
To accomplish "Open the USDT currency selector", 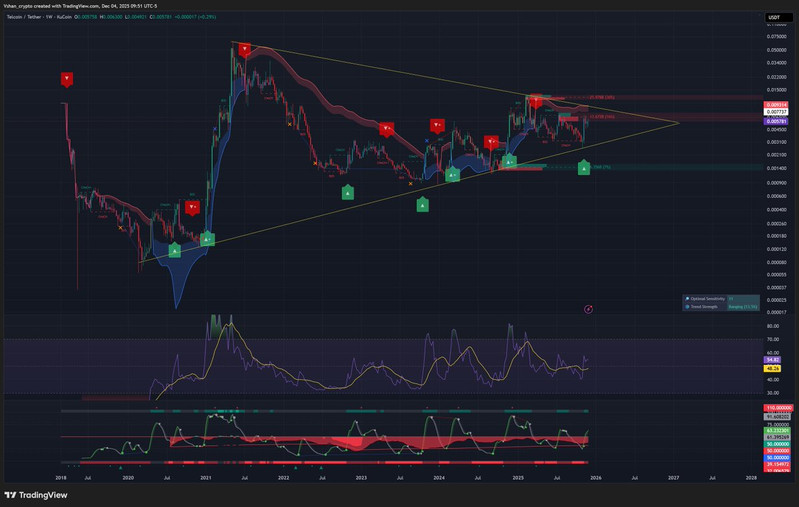I will [x=773, y=18].
